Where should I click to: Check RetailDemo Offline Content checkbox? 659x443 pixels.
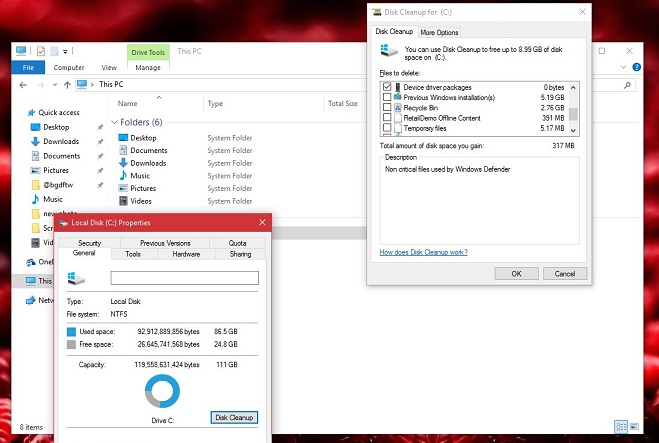pyautogui.click(x=387, y=117)
